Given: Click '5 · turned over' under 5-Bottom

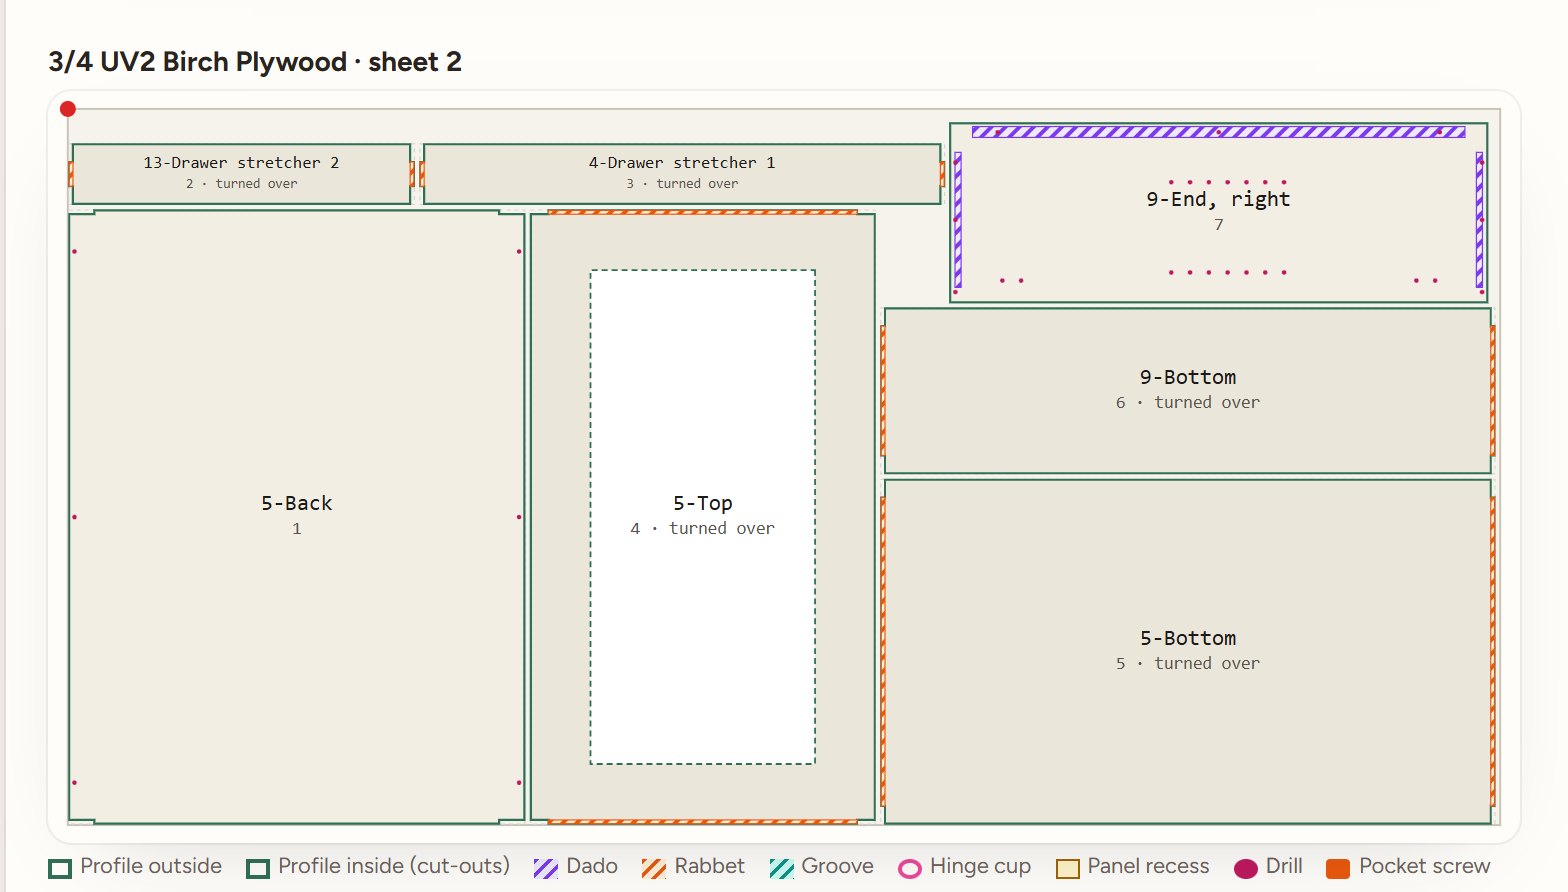Looking at the screenshot, I should 1188,663.
